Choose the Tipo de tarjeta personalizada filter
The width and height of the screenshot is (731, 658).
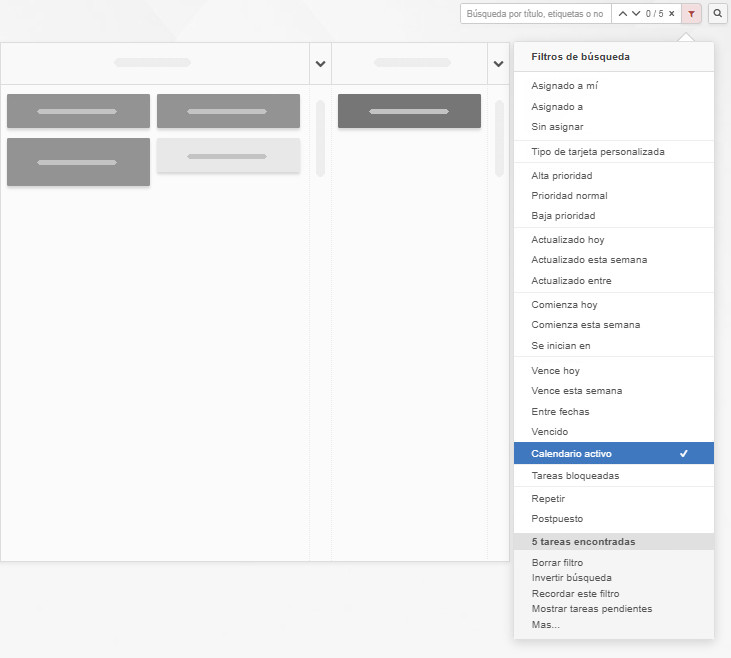point(597,152)
